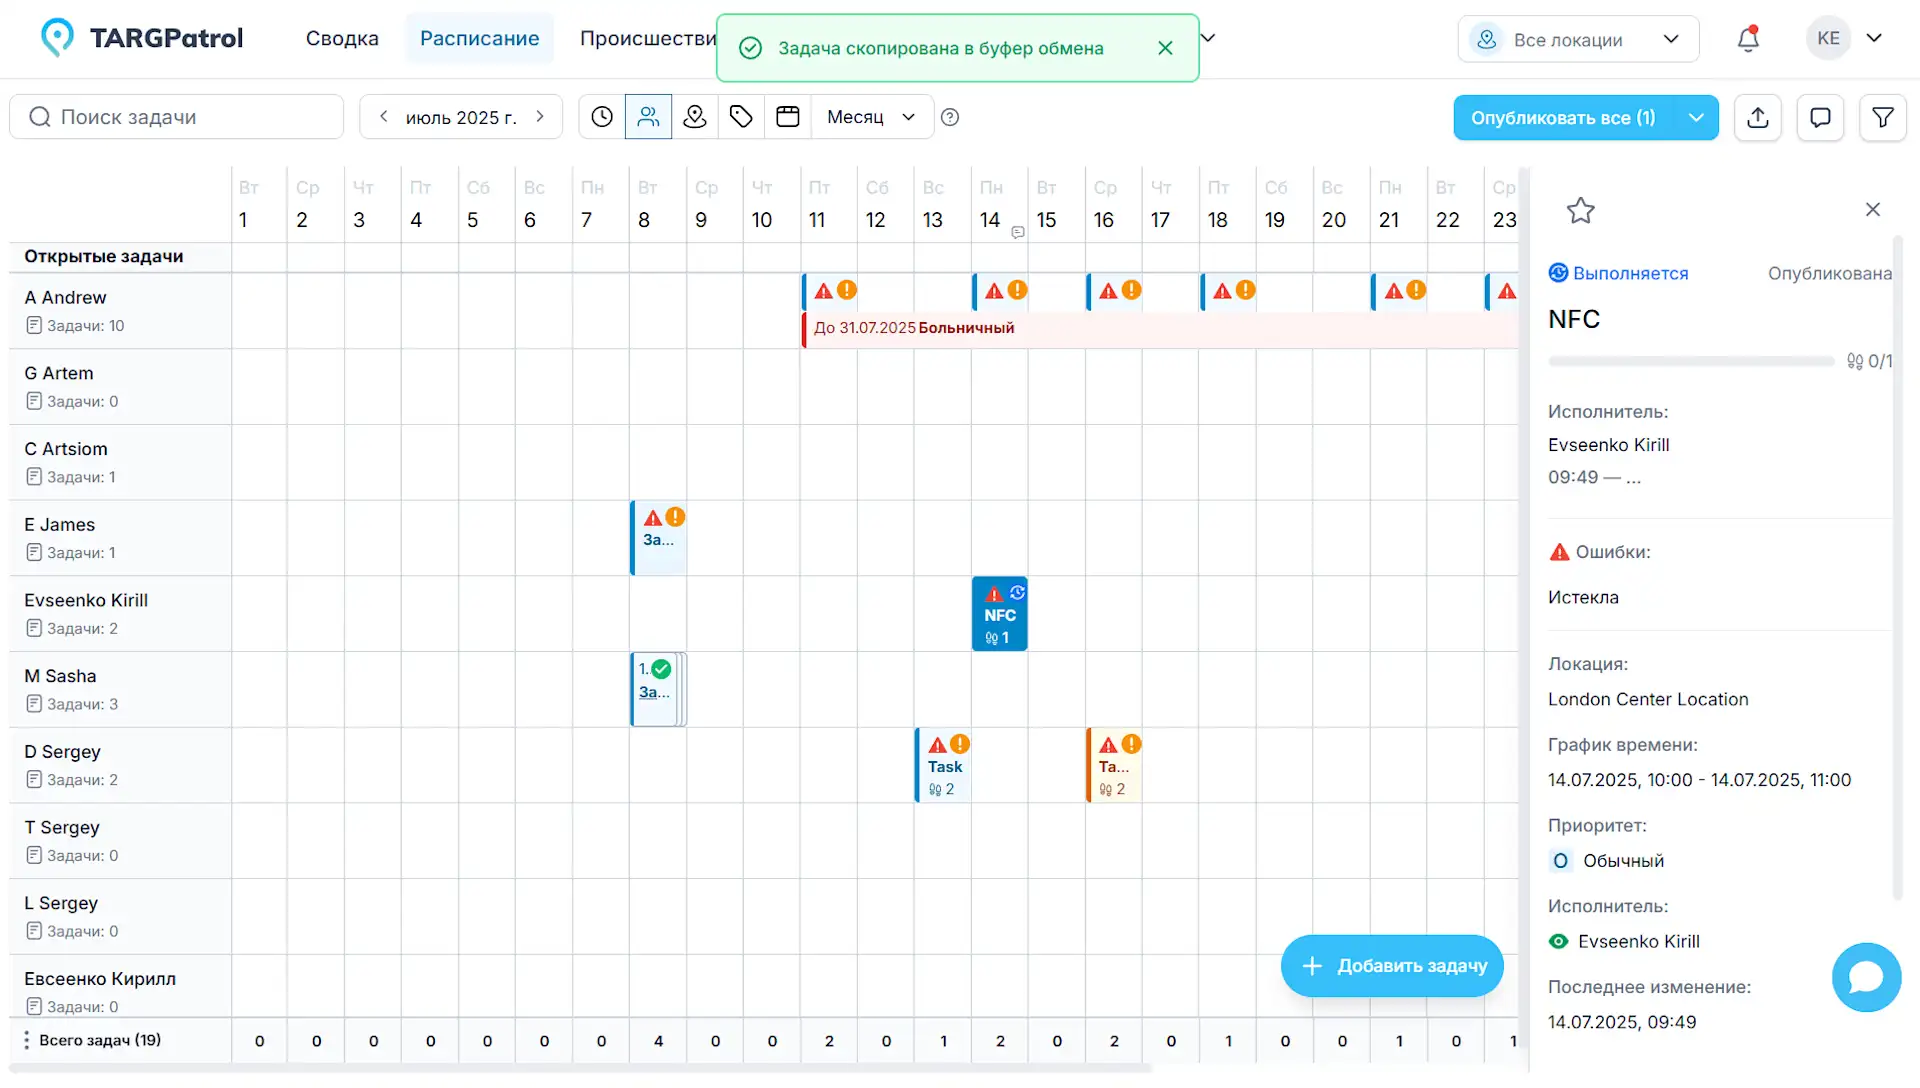Toggle visibility of Evseenko Kirill assignment
Screen dimensions: 1920x1088
[x=1559, y=941]
